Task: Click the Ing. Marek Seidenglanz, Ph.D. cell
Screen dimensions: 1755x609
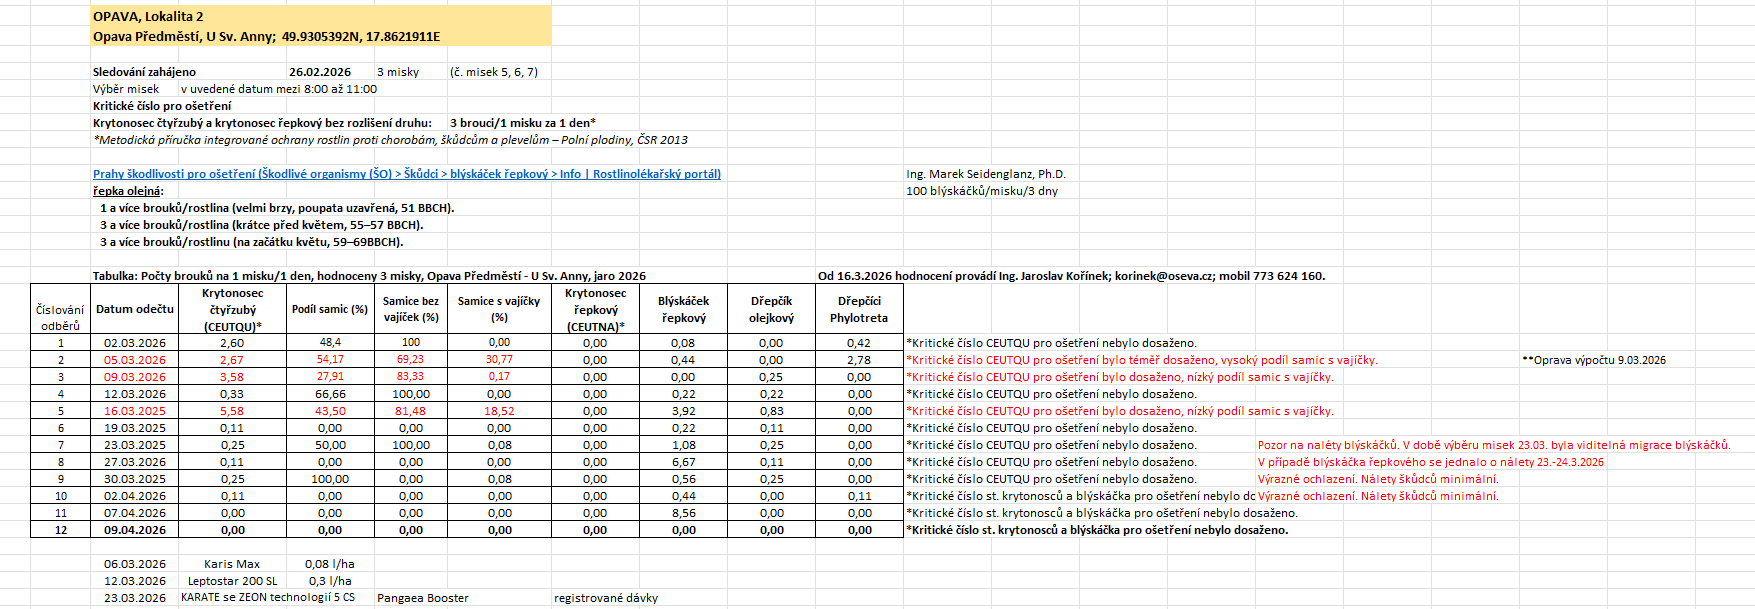Action: (x=986, y=174)
